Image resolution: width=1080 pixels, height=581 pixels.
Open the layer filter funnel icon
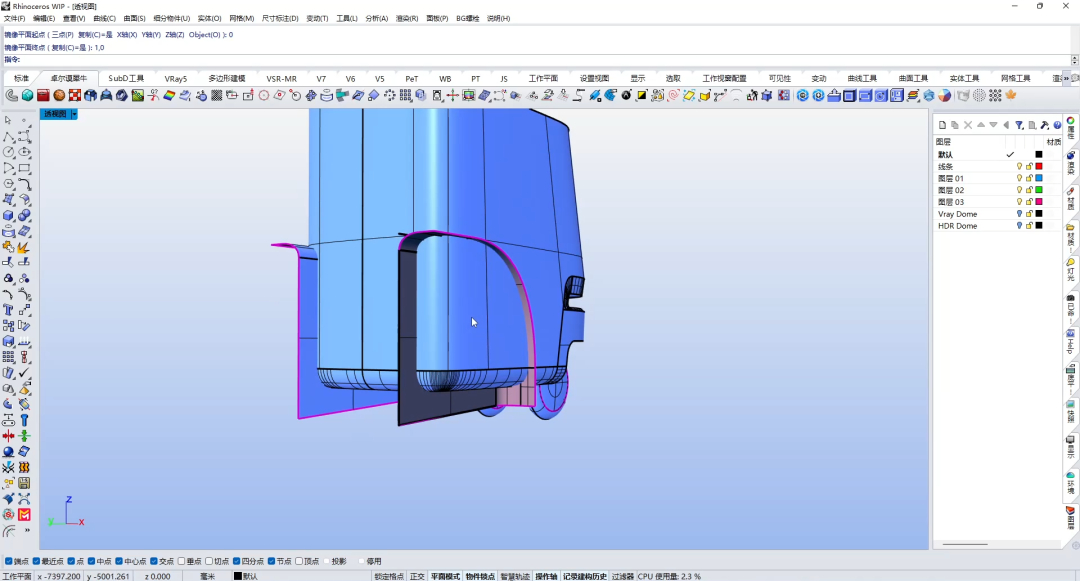coord(1019,125)
